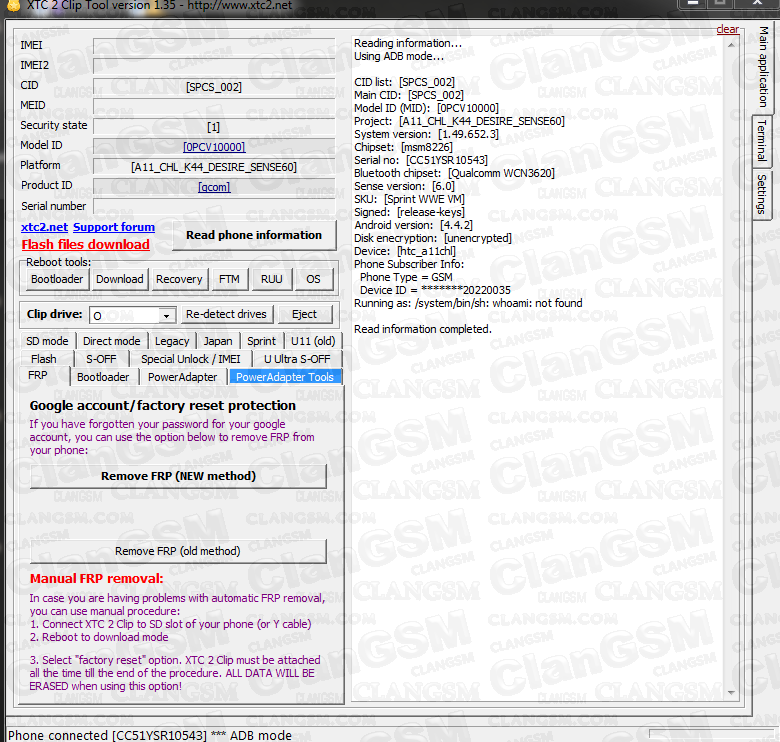Select the U Ultra S-OFF tab

[x=297, y=359]
